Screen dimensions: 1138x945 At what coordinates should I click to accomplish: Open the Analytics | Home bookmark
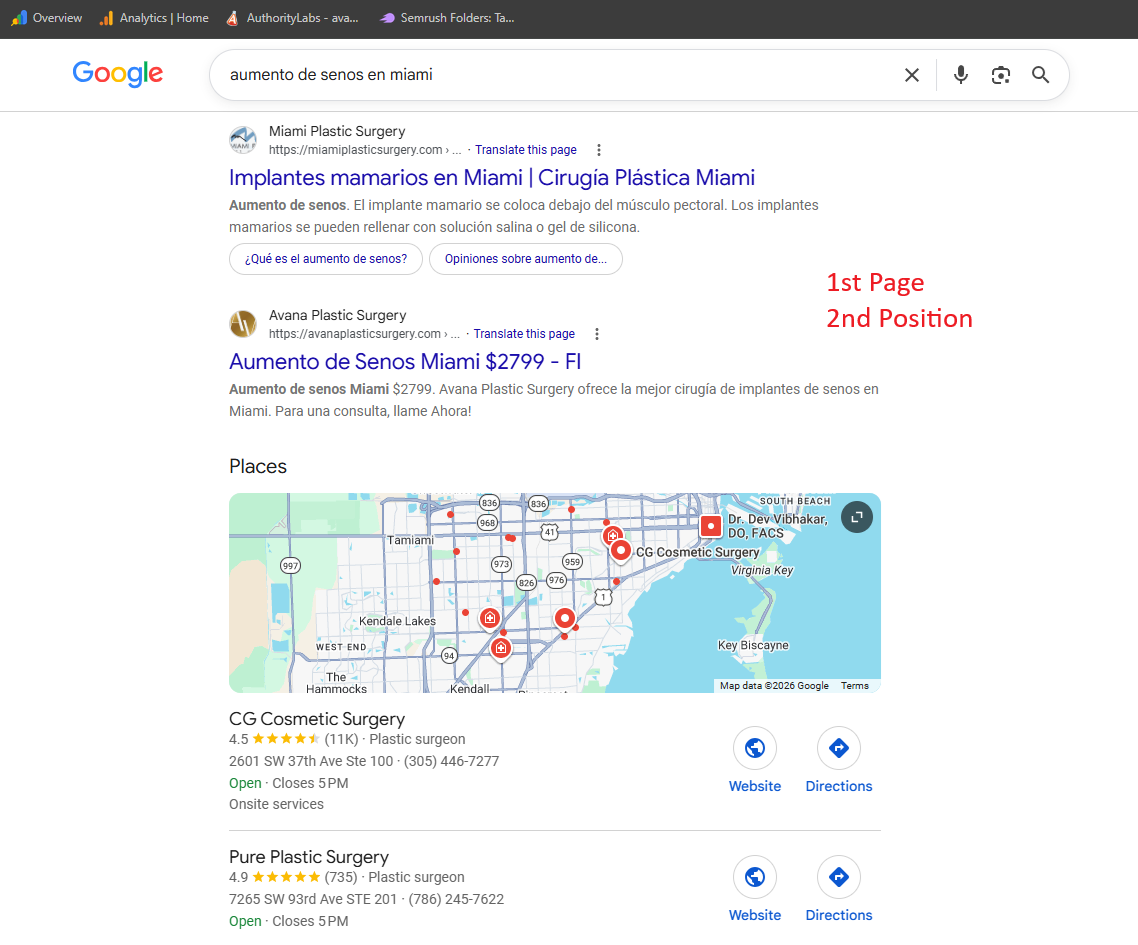tap(154, 18)
